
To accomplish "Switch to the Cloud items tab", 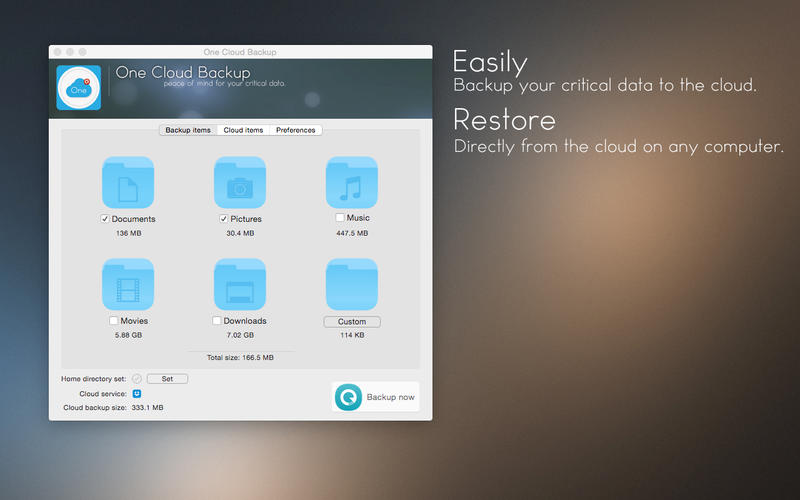I will pyautogui.click(x=243, y=130).
